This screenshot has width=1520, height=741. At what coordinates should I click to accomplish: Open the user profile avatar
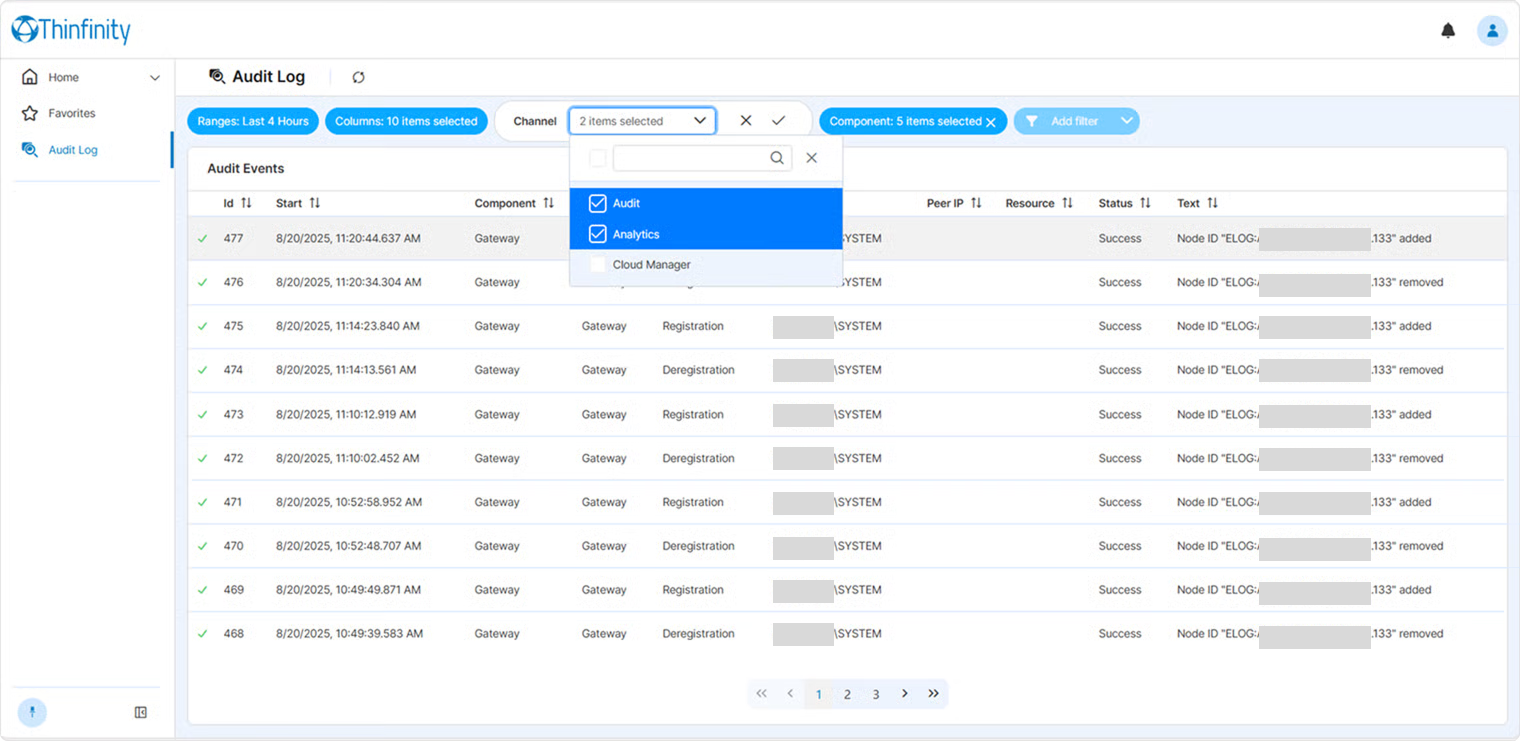click(x=1492, y=30)
